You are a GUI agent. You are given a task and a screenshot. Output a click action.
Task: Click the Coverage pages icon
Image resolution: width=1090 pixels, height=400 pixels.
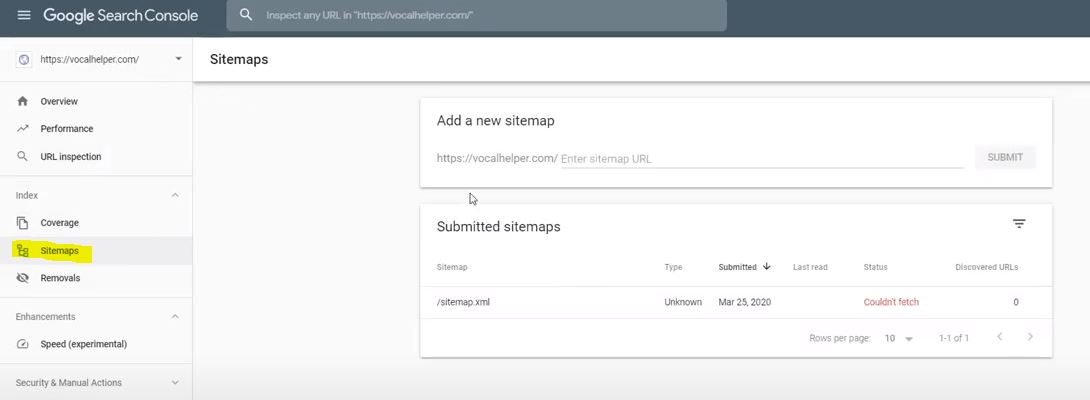tap(23, 223)
